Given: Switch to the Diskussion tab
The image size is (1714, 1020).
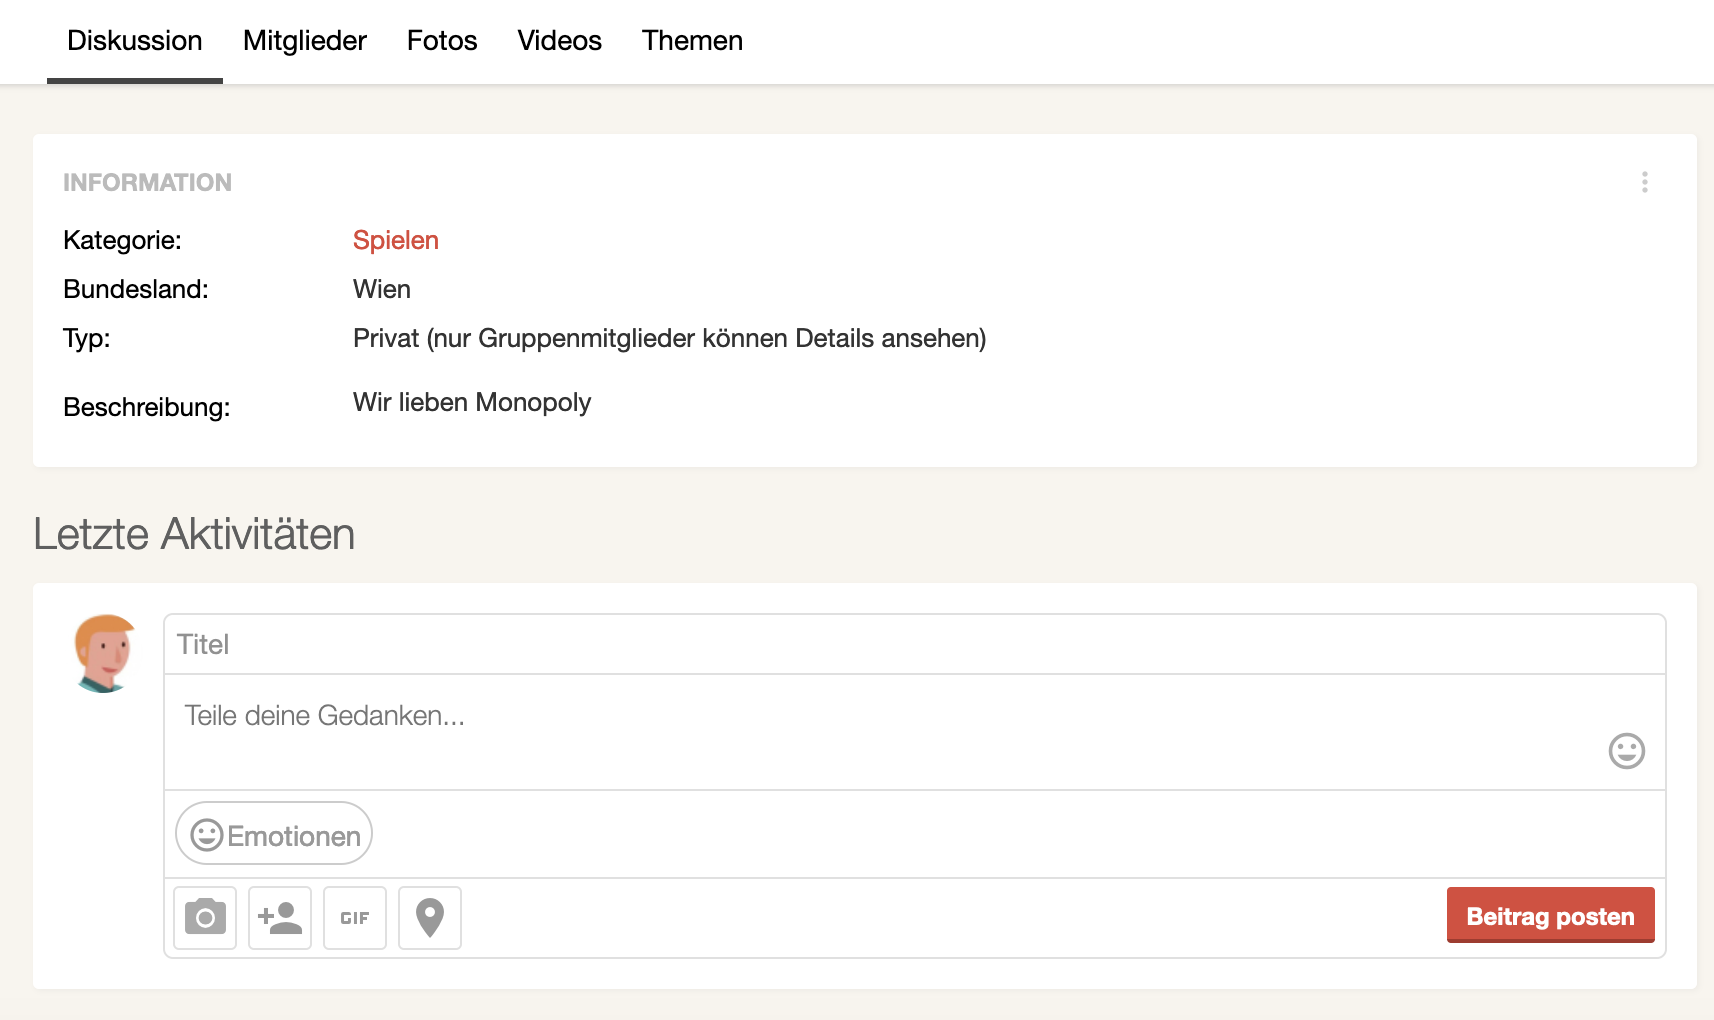Looking at the screenshot, I should click(135, 41).
